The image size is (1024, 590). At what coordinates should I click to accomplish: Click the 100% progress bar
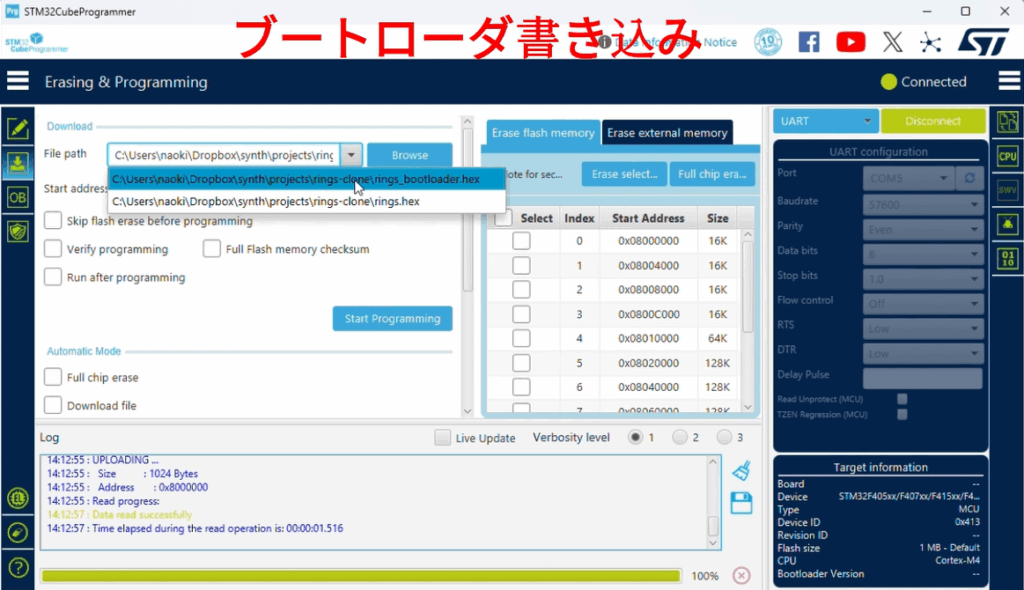tap(360, 576)
